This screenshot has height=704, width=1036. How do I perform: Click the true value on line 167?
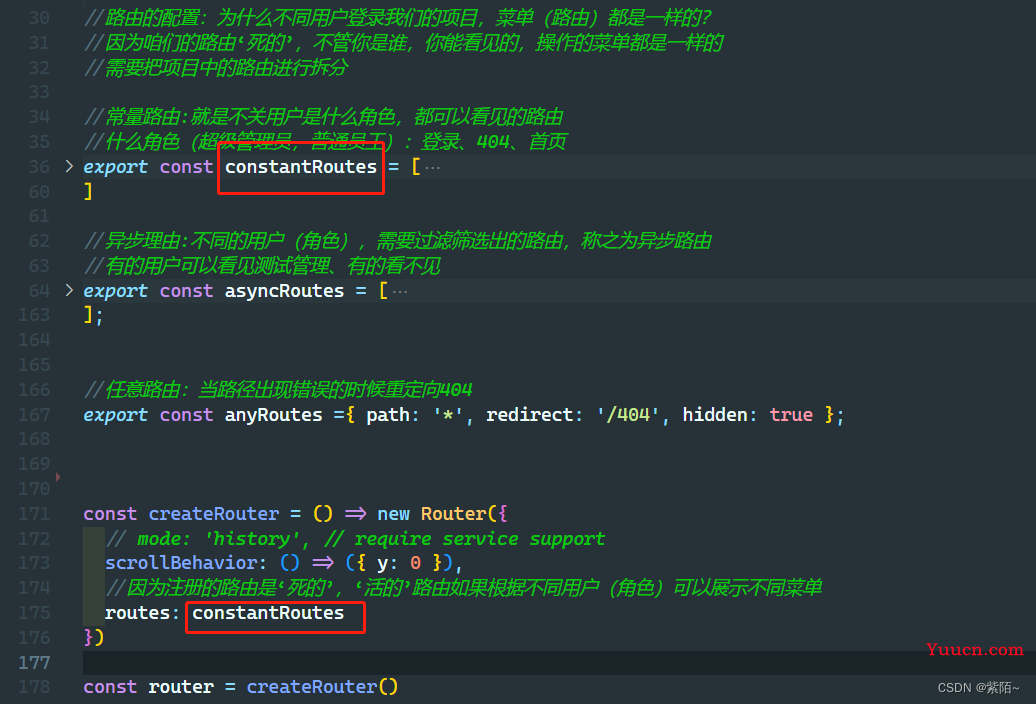pos(791,415)
